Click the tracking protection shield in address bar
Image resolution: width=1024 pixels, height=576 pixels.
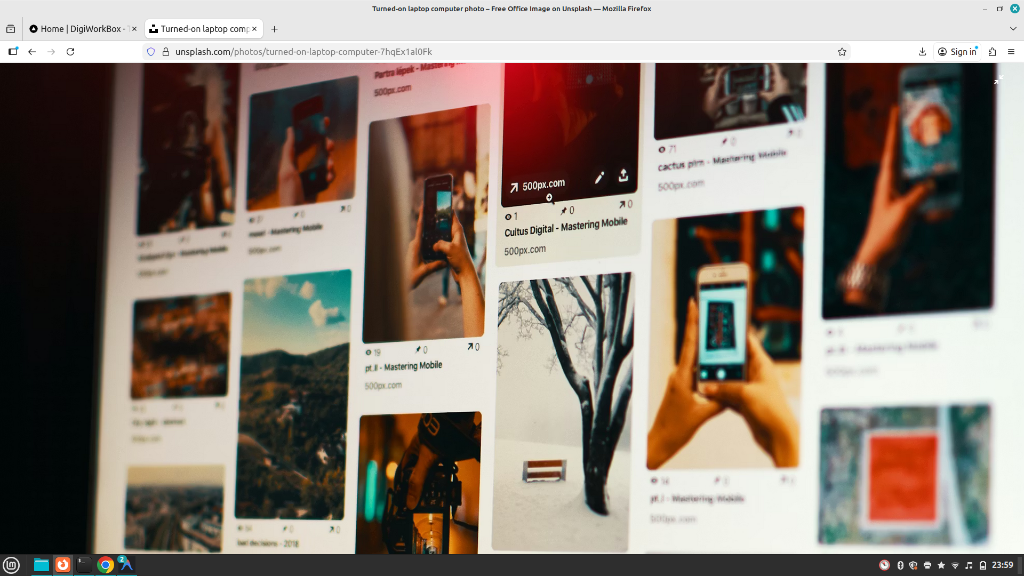tap(150, 51)
